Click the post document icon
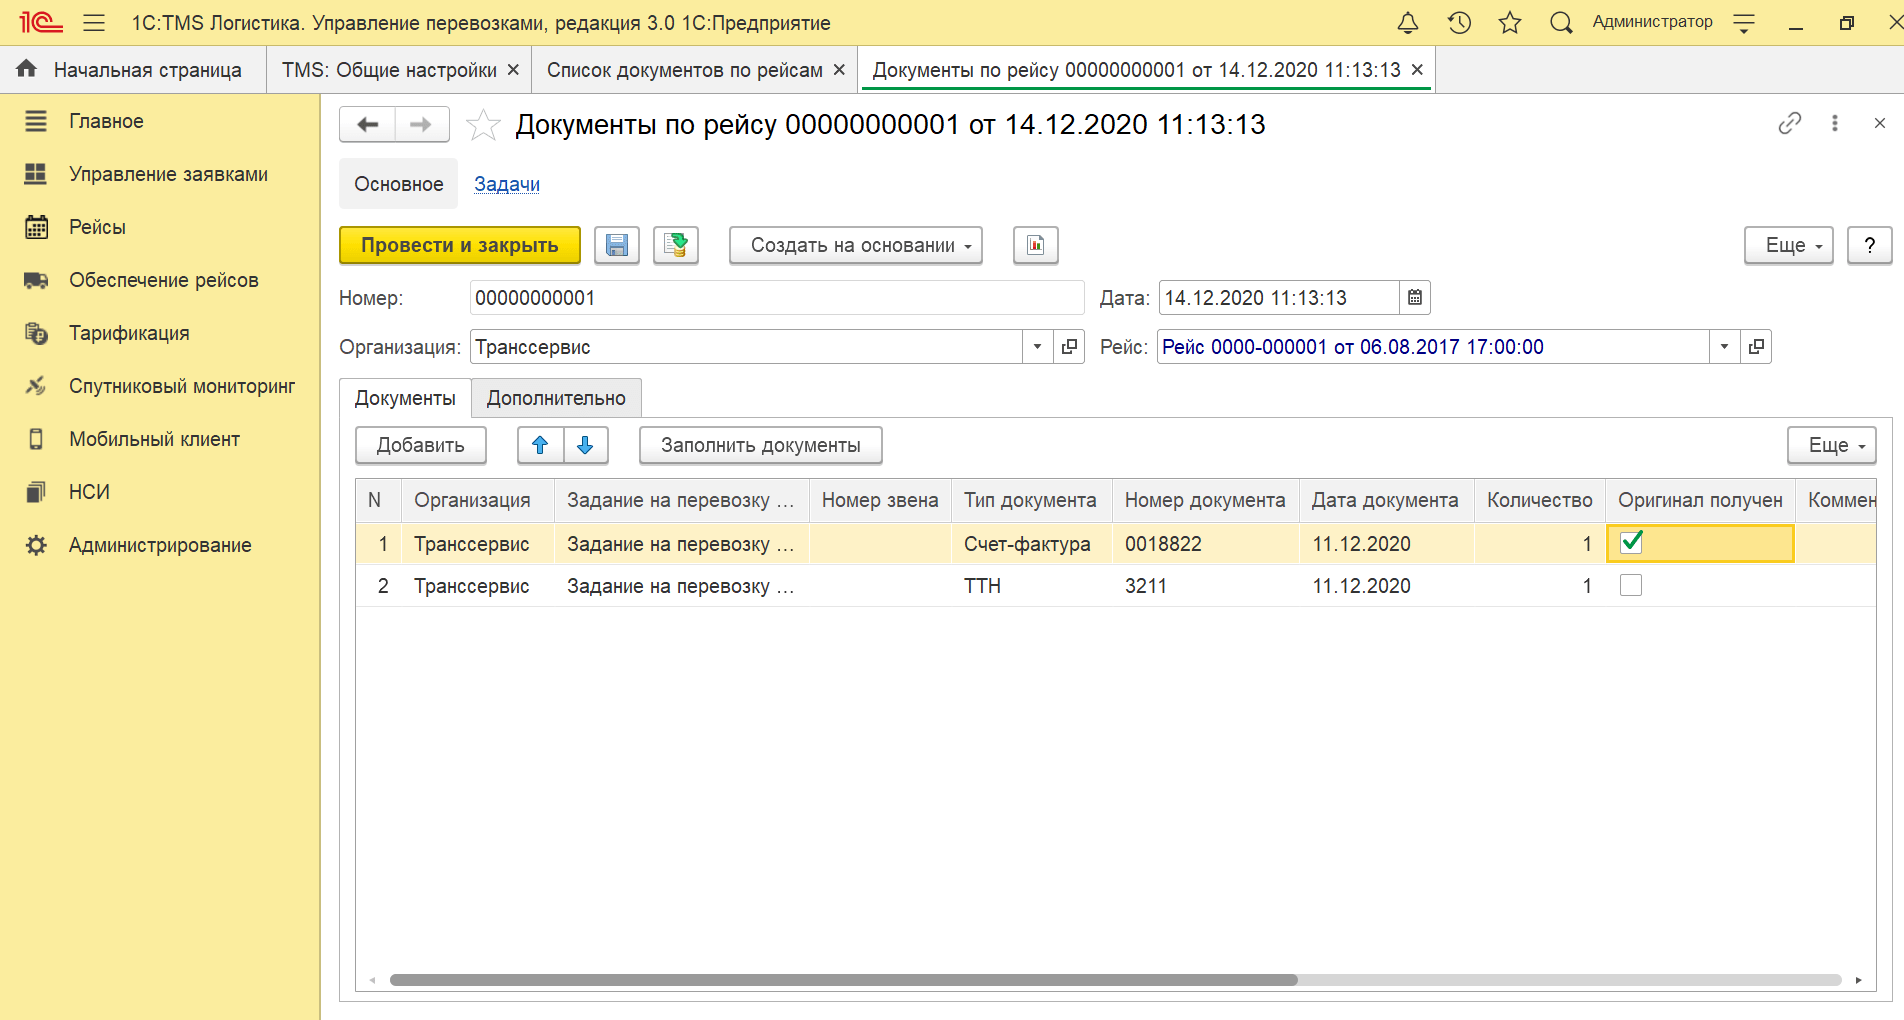 click(676, 245)
